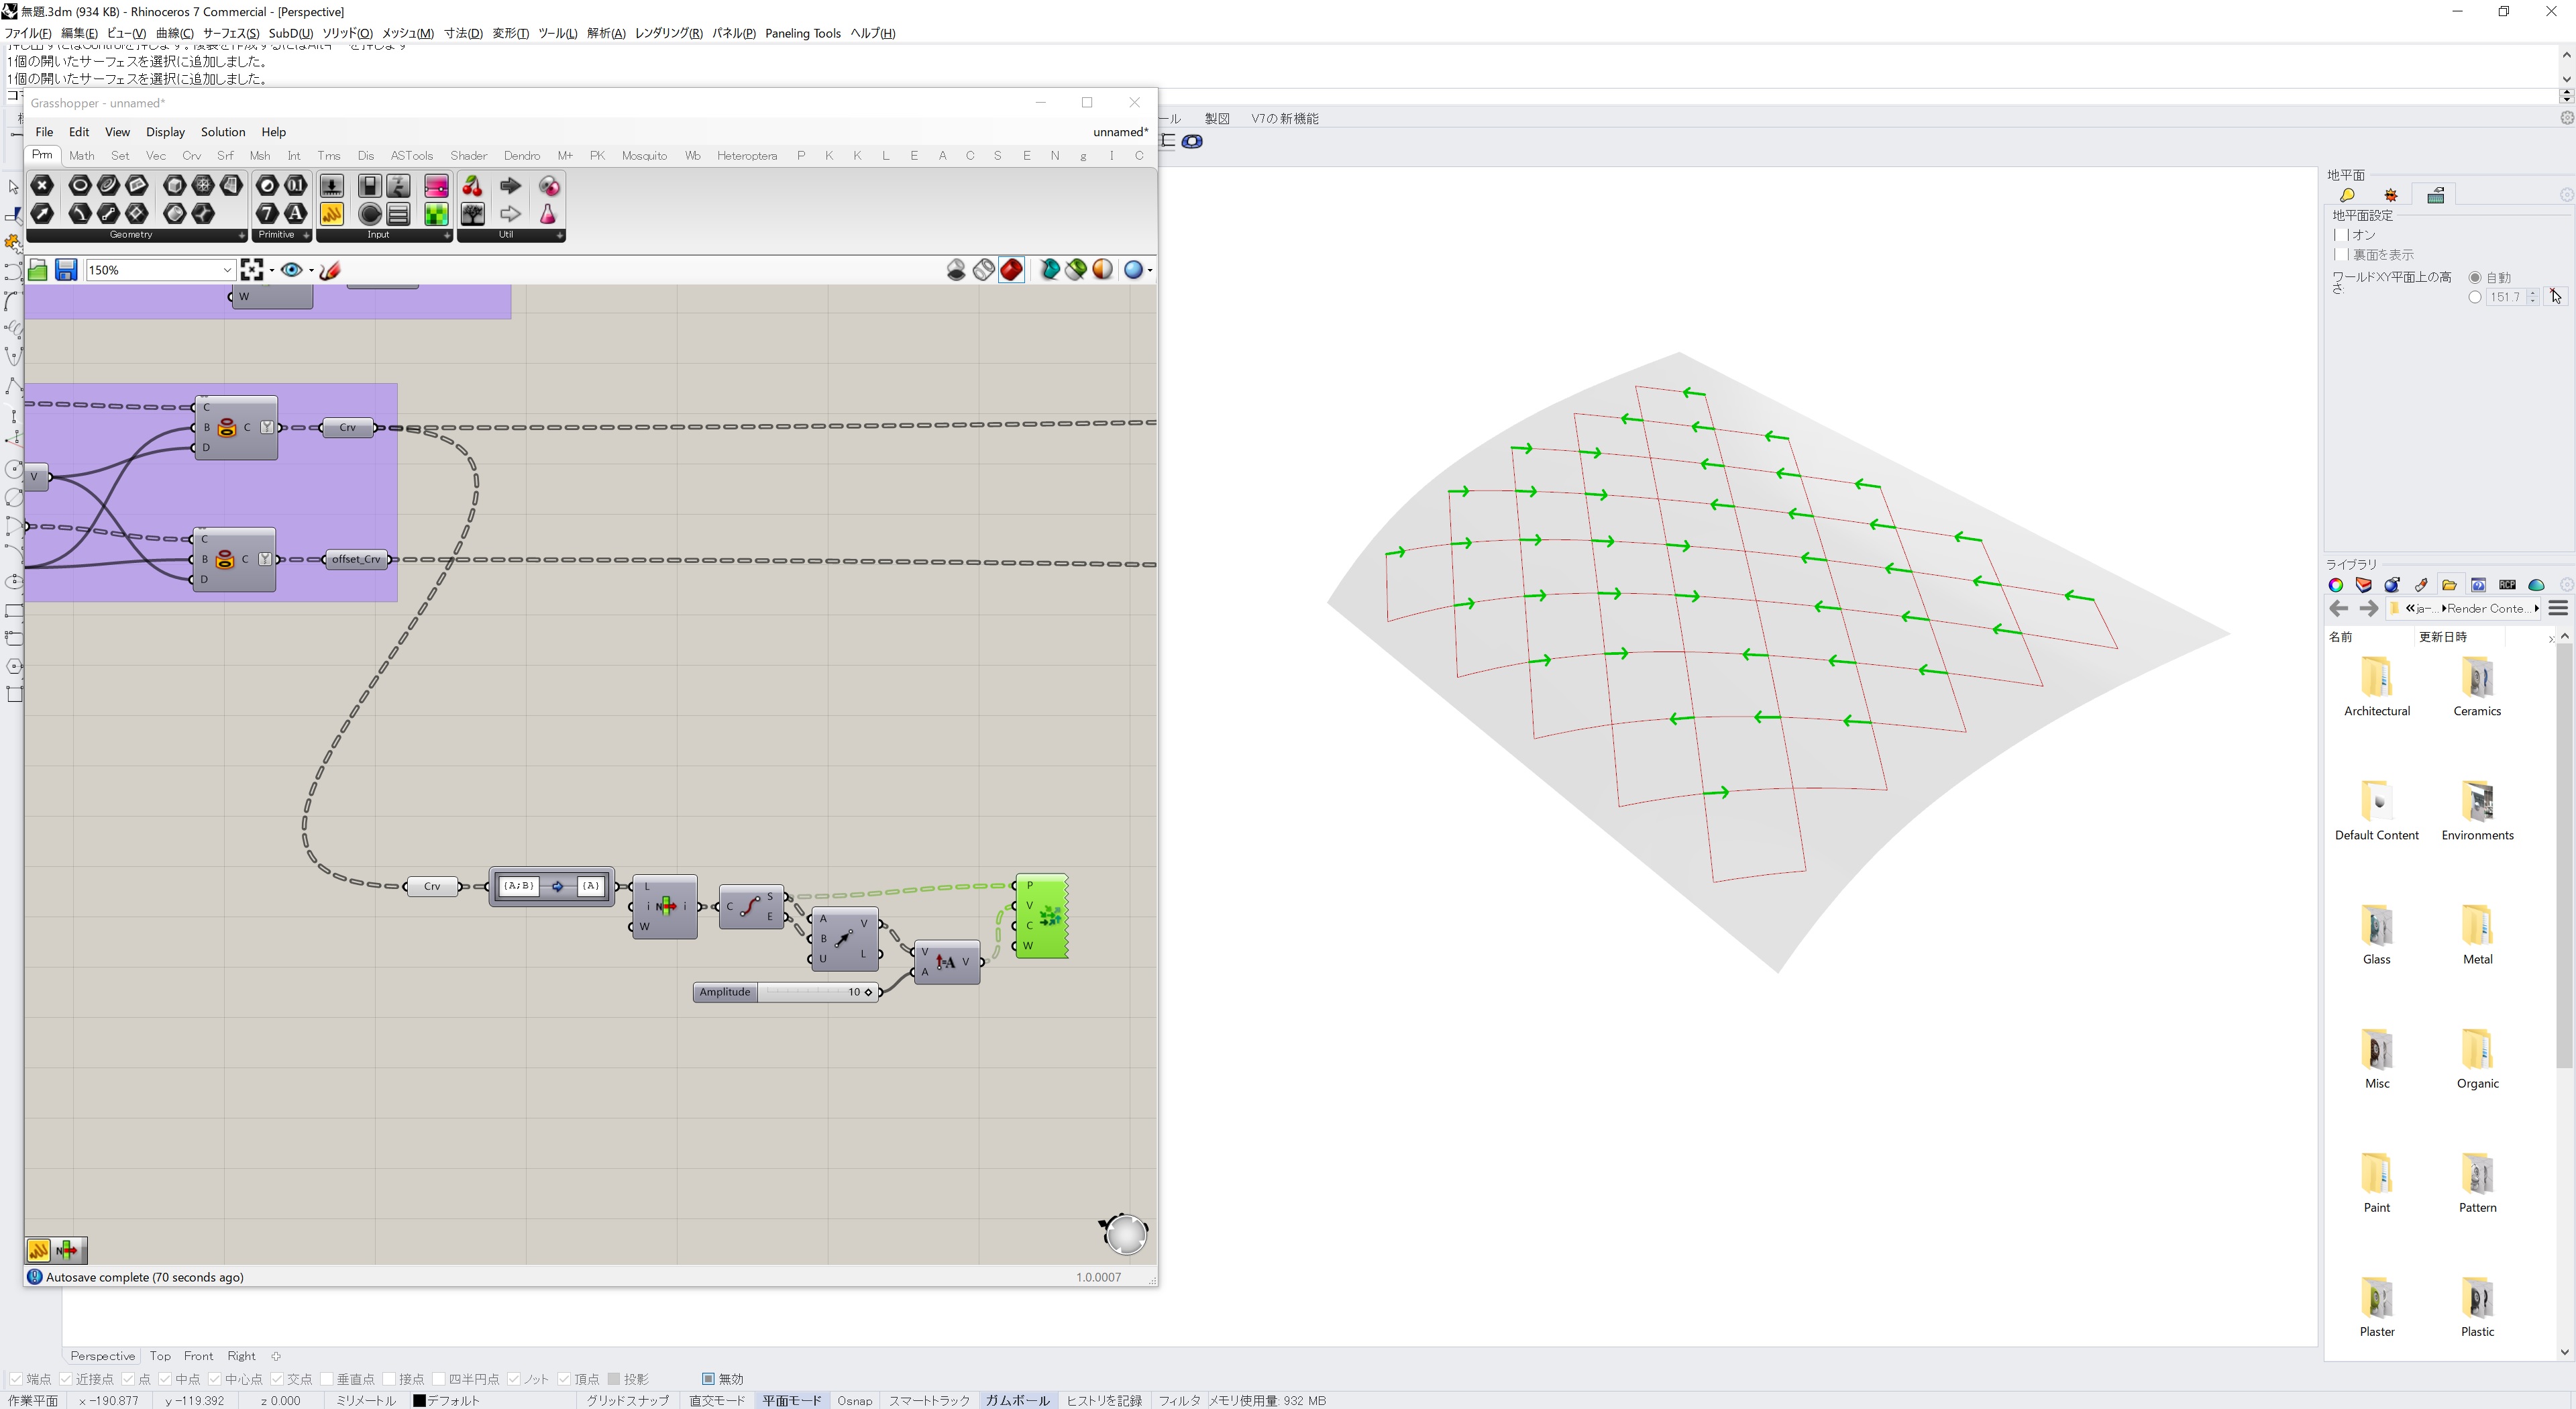Select the Number Slider input component icon

pyautogui.click(x=331, y=187)
